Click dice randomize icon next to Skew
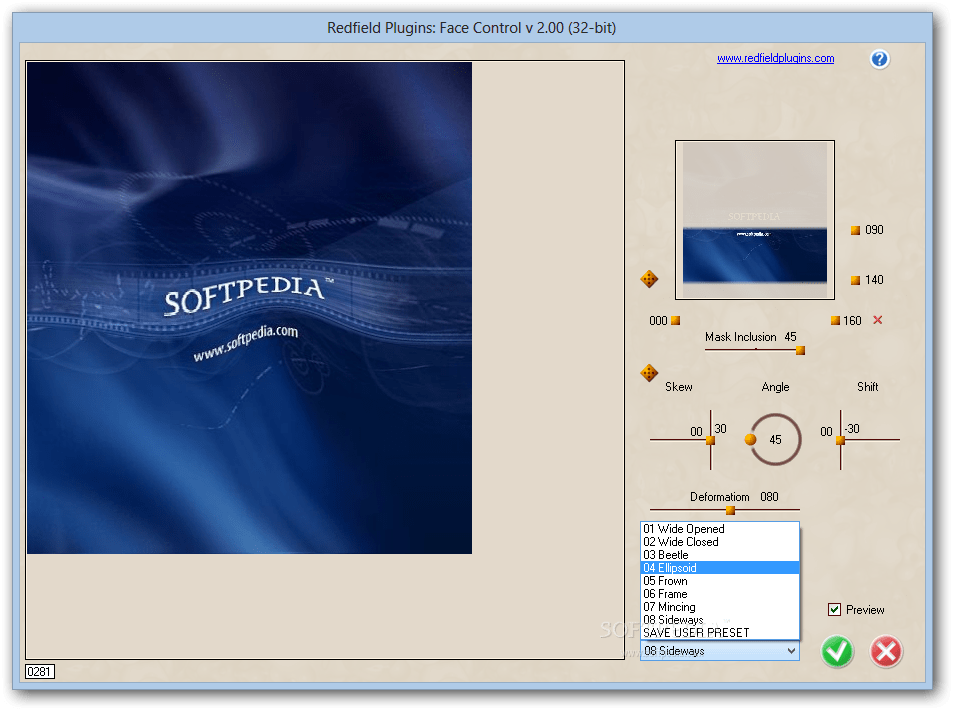This screenshot has height=710, width=953. click(649, 373)
